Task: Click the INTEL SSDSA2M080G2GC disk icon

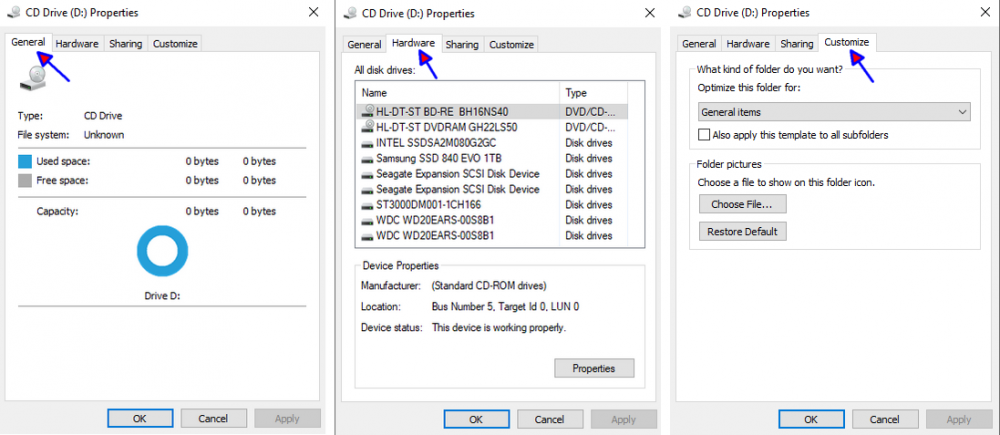Action: click(x=367, y=143)
